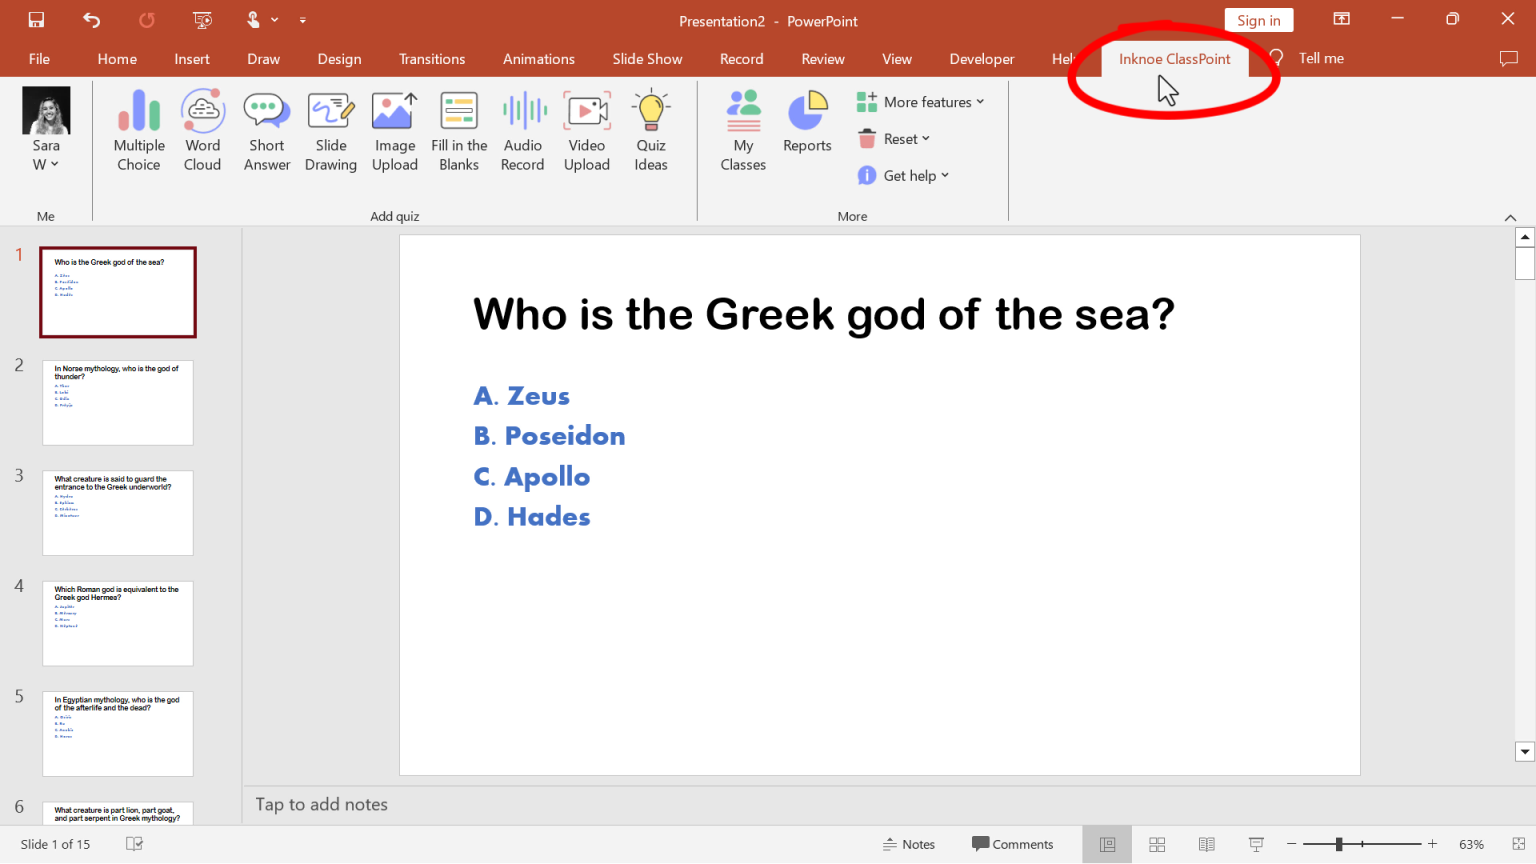
Task: Open My Classes
Action: pyautogui.click(x=743, y=130)
